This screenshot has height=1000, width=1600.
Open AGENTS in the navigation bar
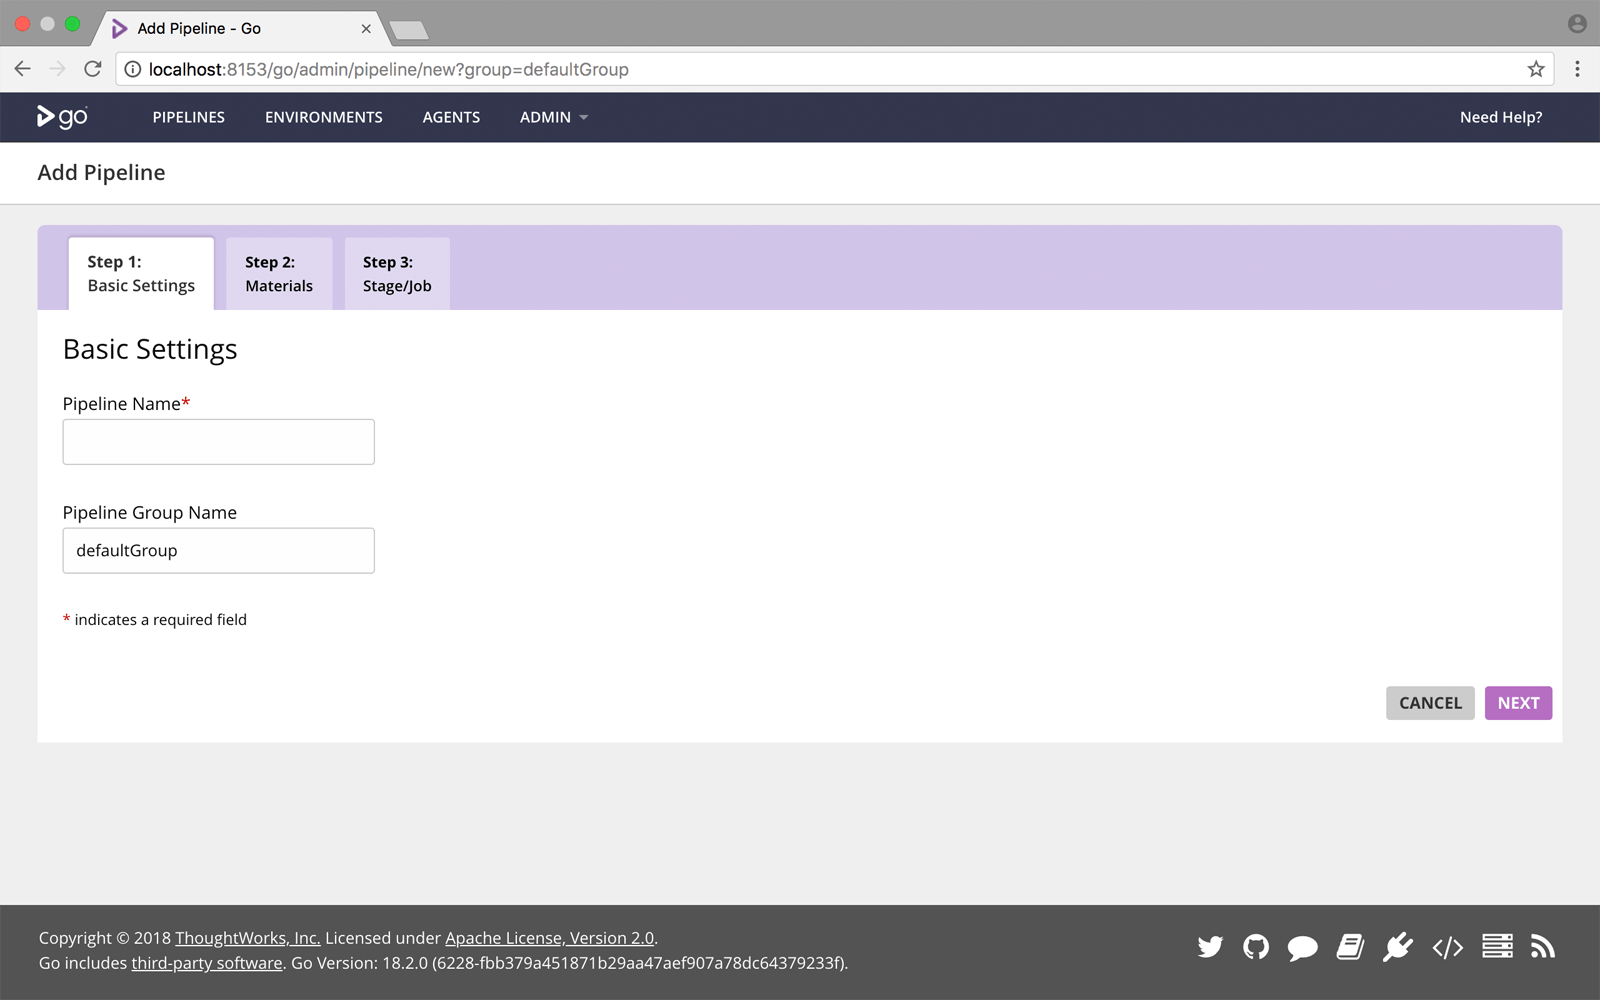[451, 117]
